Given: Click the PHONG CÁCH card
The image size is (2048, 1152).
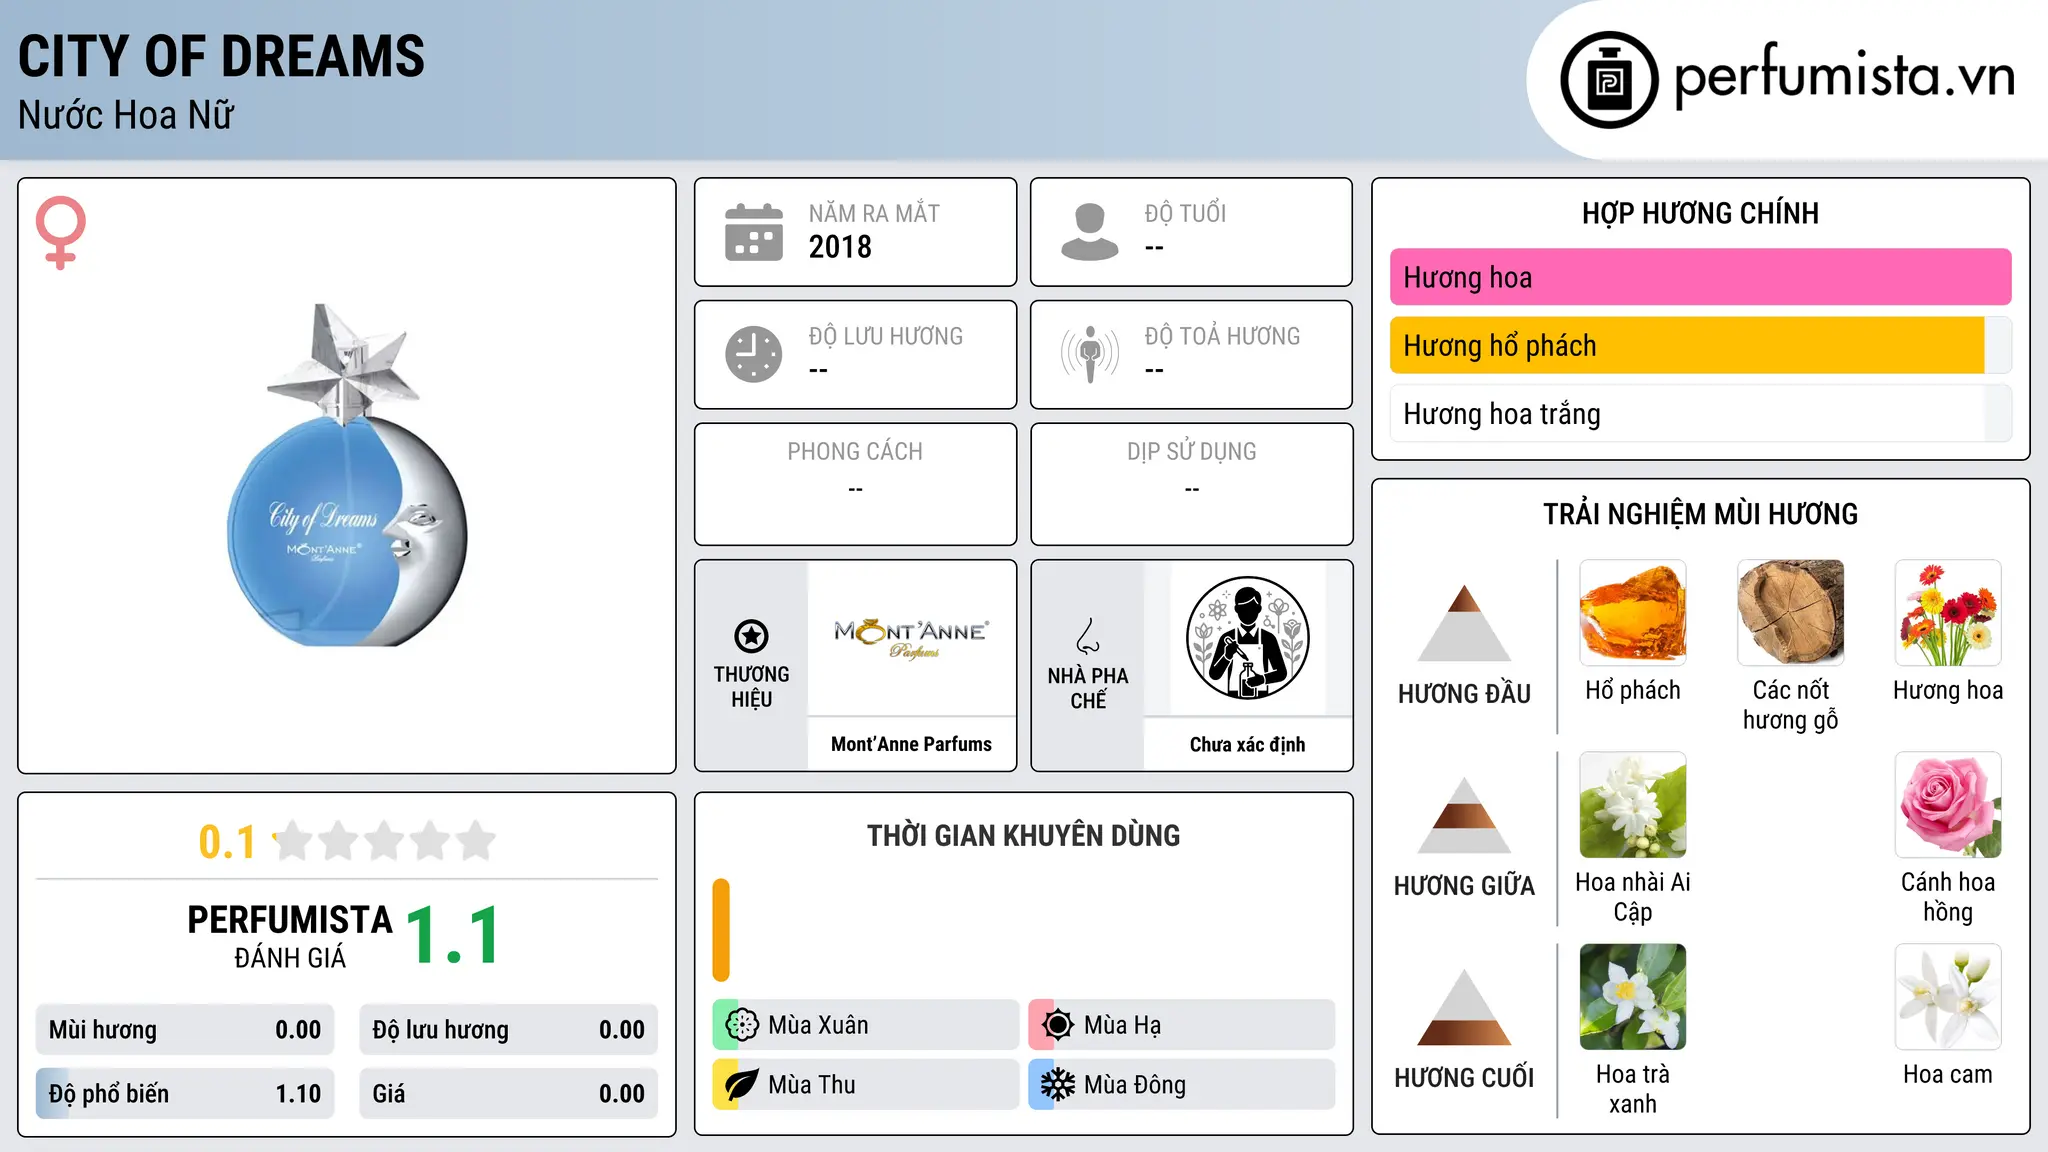Looking at the screenshot, I should click(x=855, y=484).
